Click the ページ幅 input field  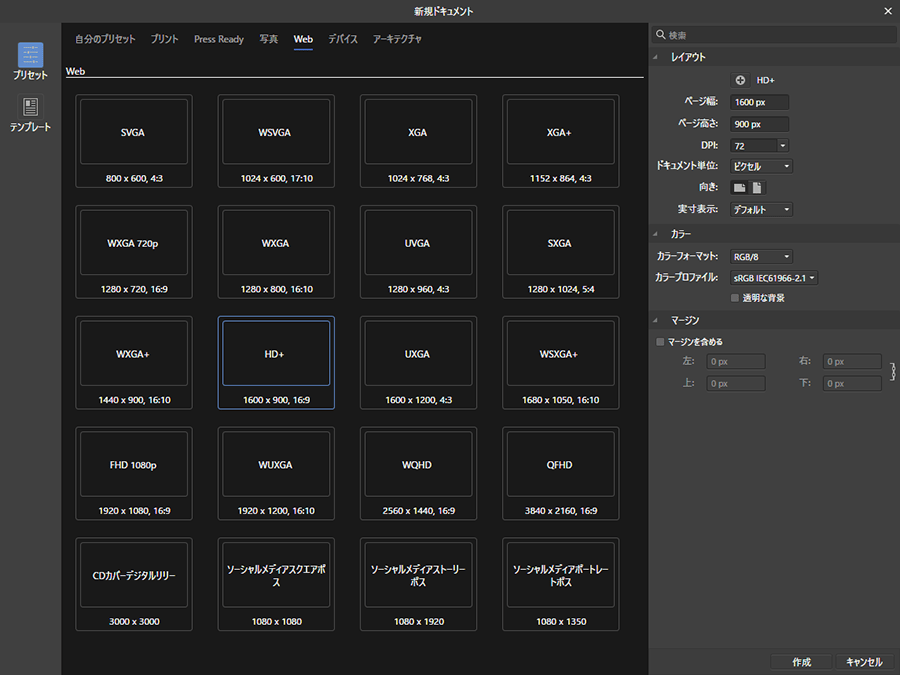[759, 102]
